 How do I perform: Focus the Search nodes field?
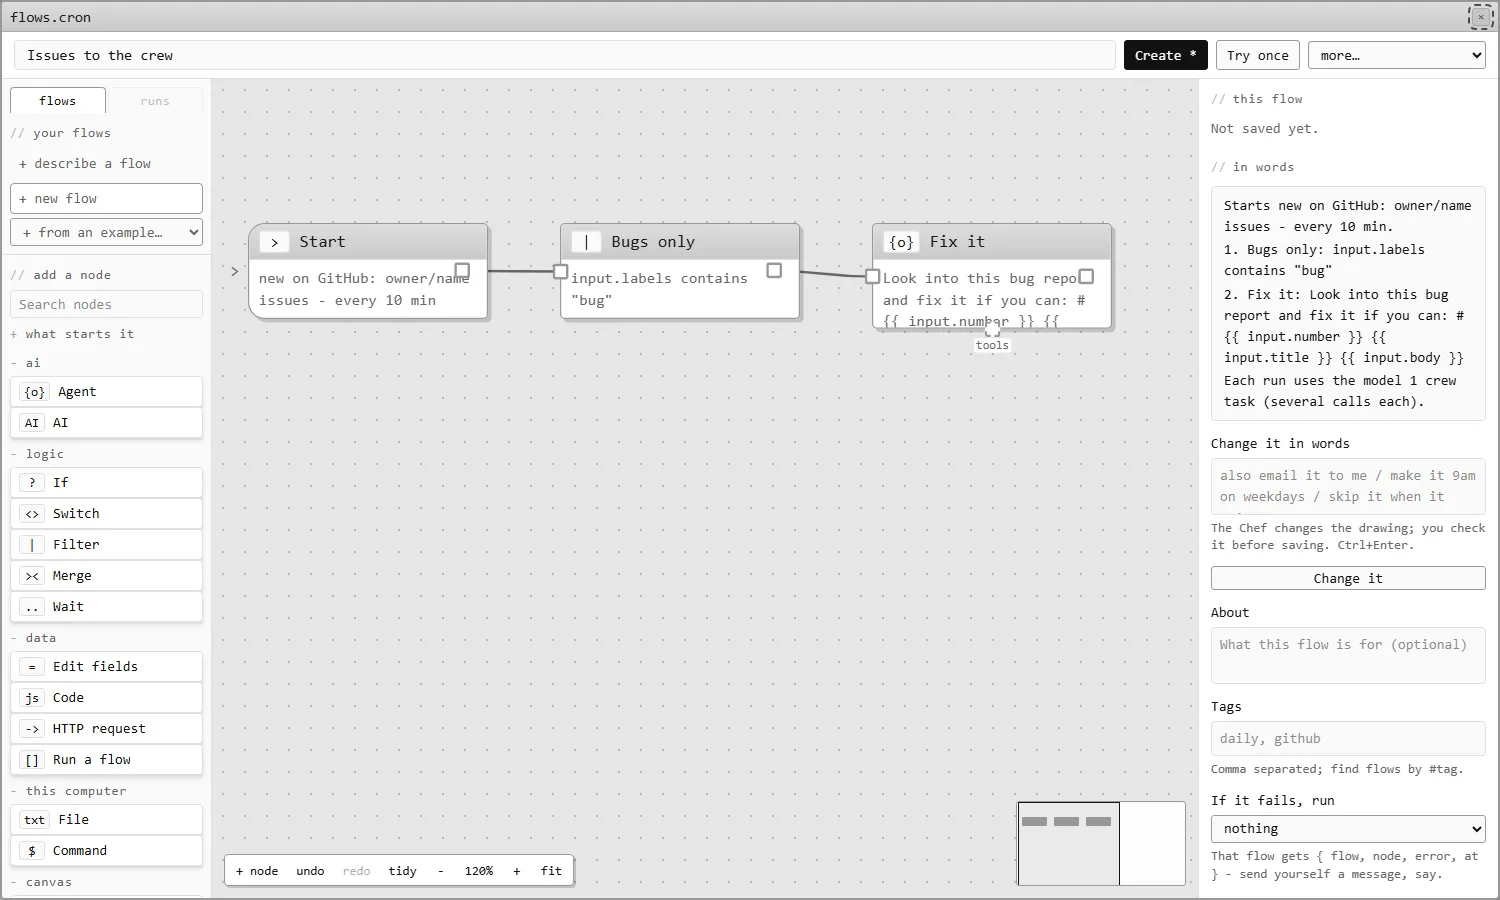[106, 304]
